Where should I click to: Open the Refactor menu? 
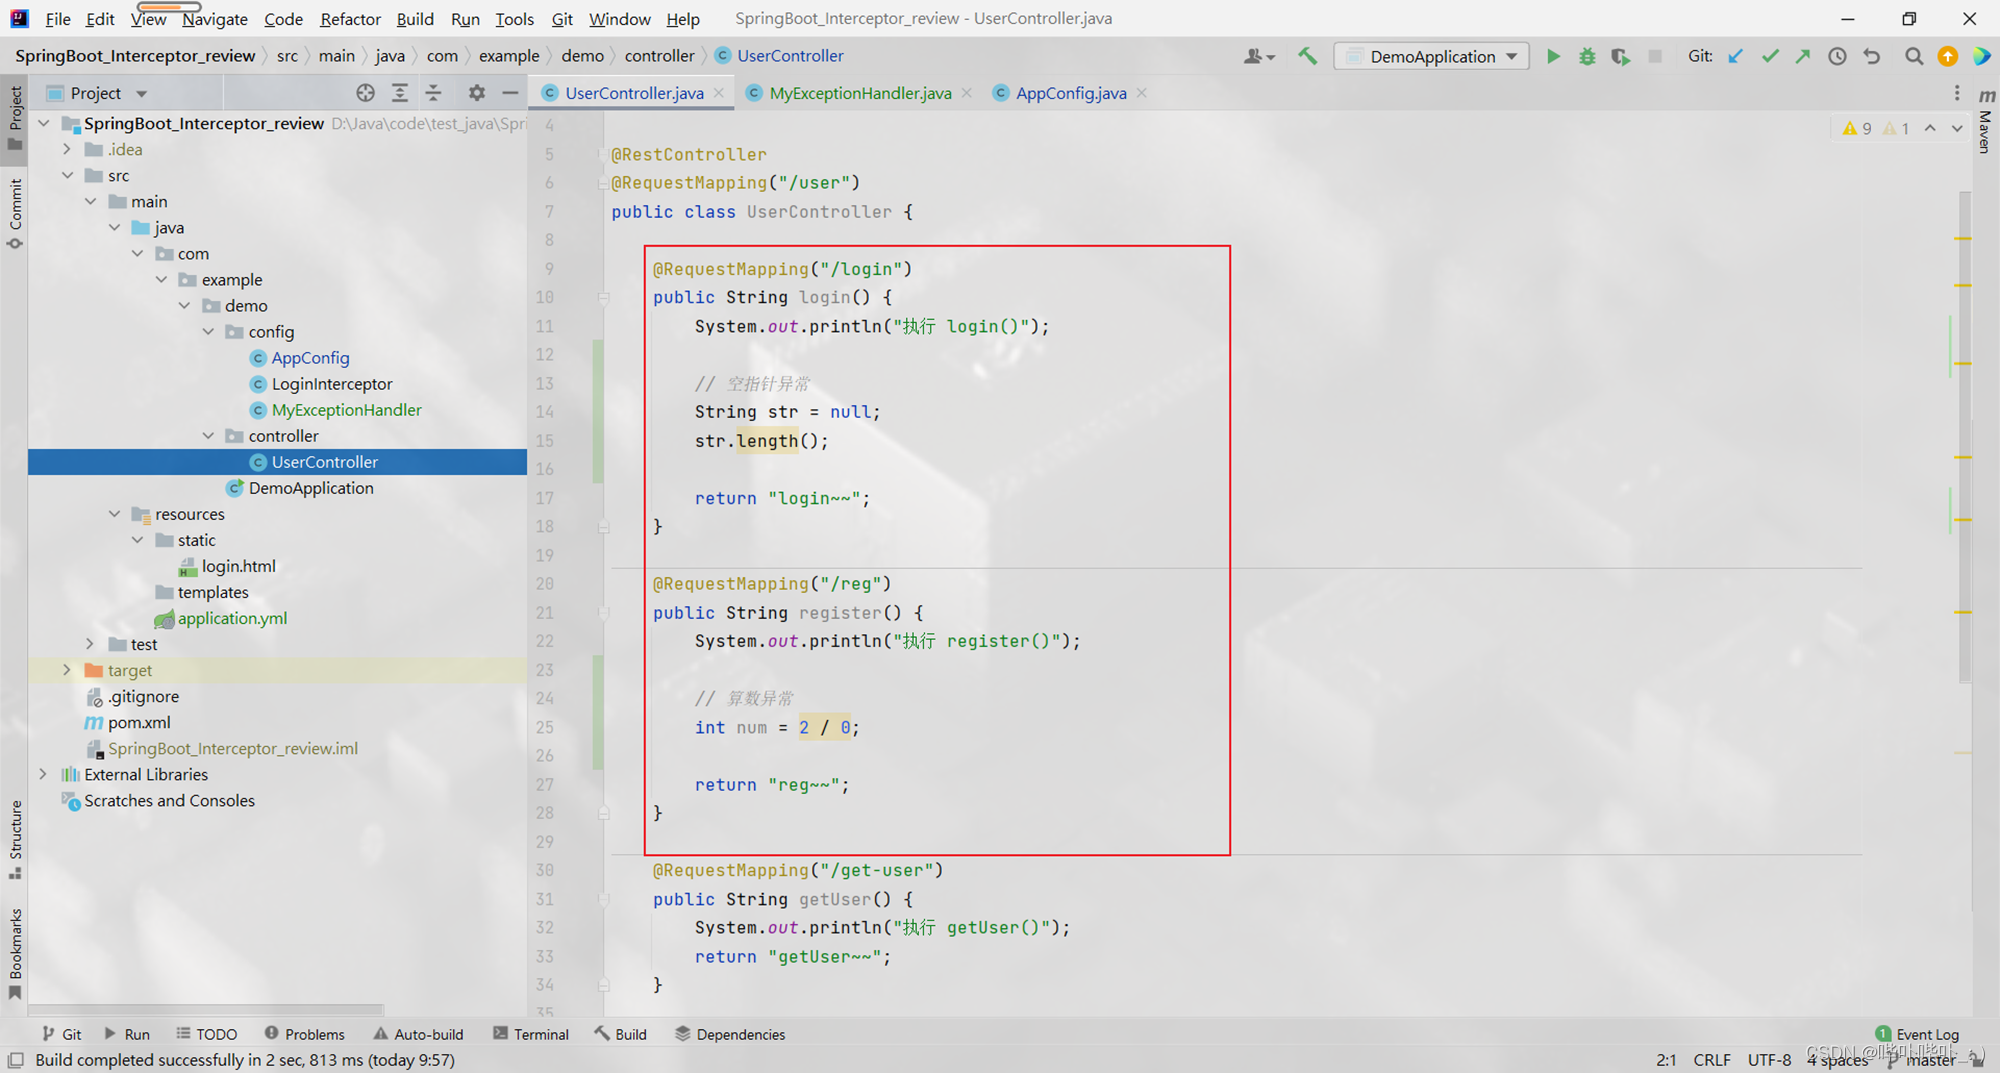point(350,19)
